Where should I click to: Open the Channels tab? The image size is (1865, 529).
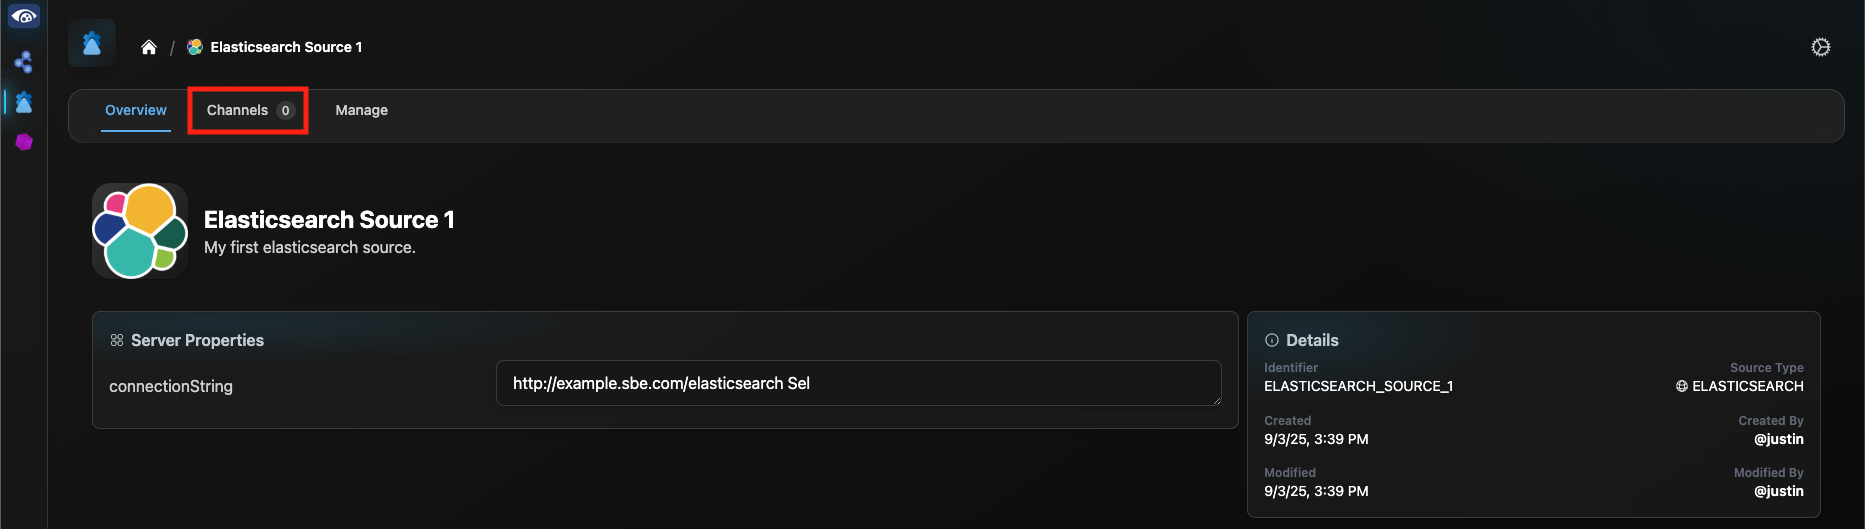[248, 110]
